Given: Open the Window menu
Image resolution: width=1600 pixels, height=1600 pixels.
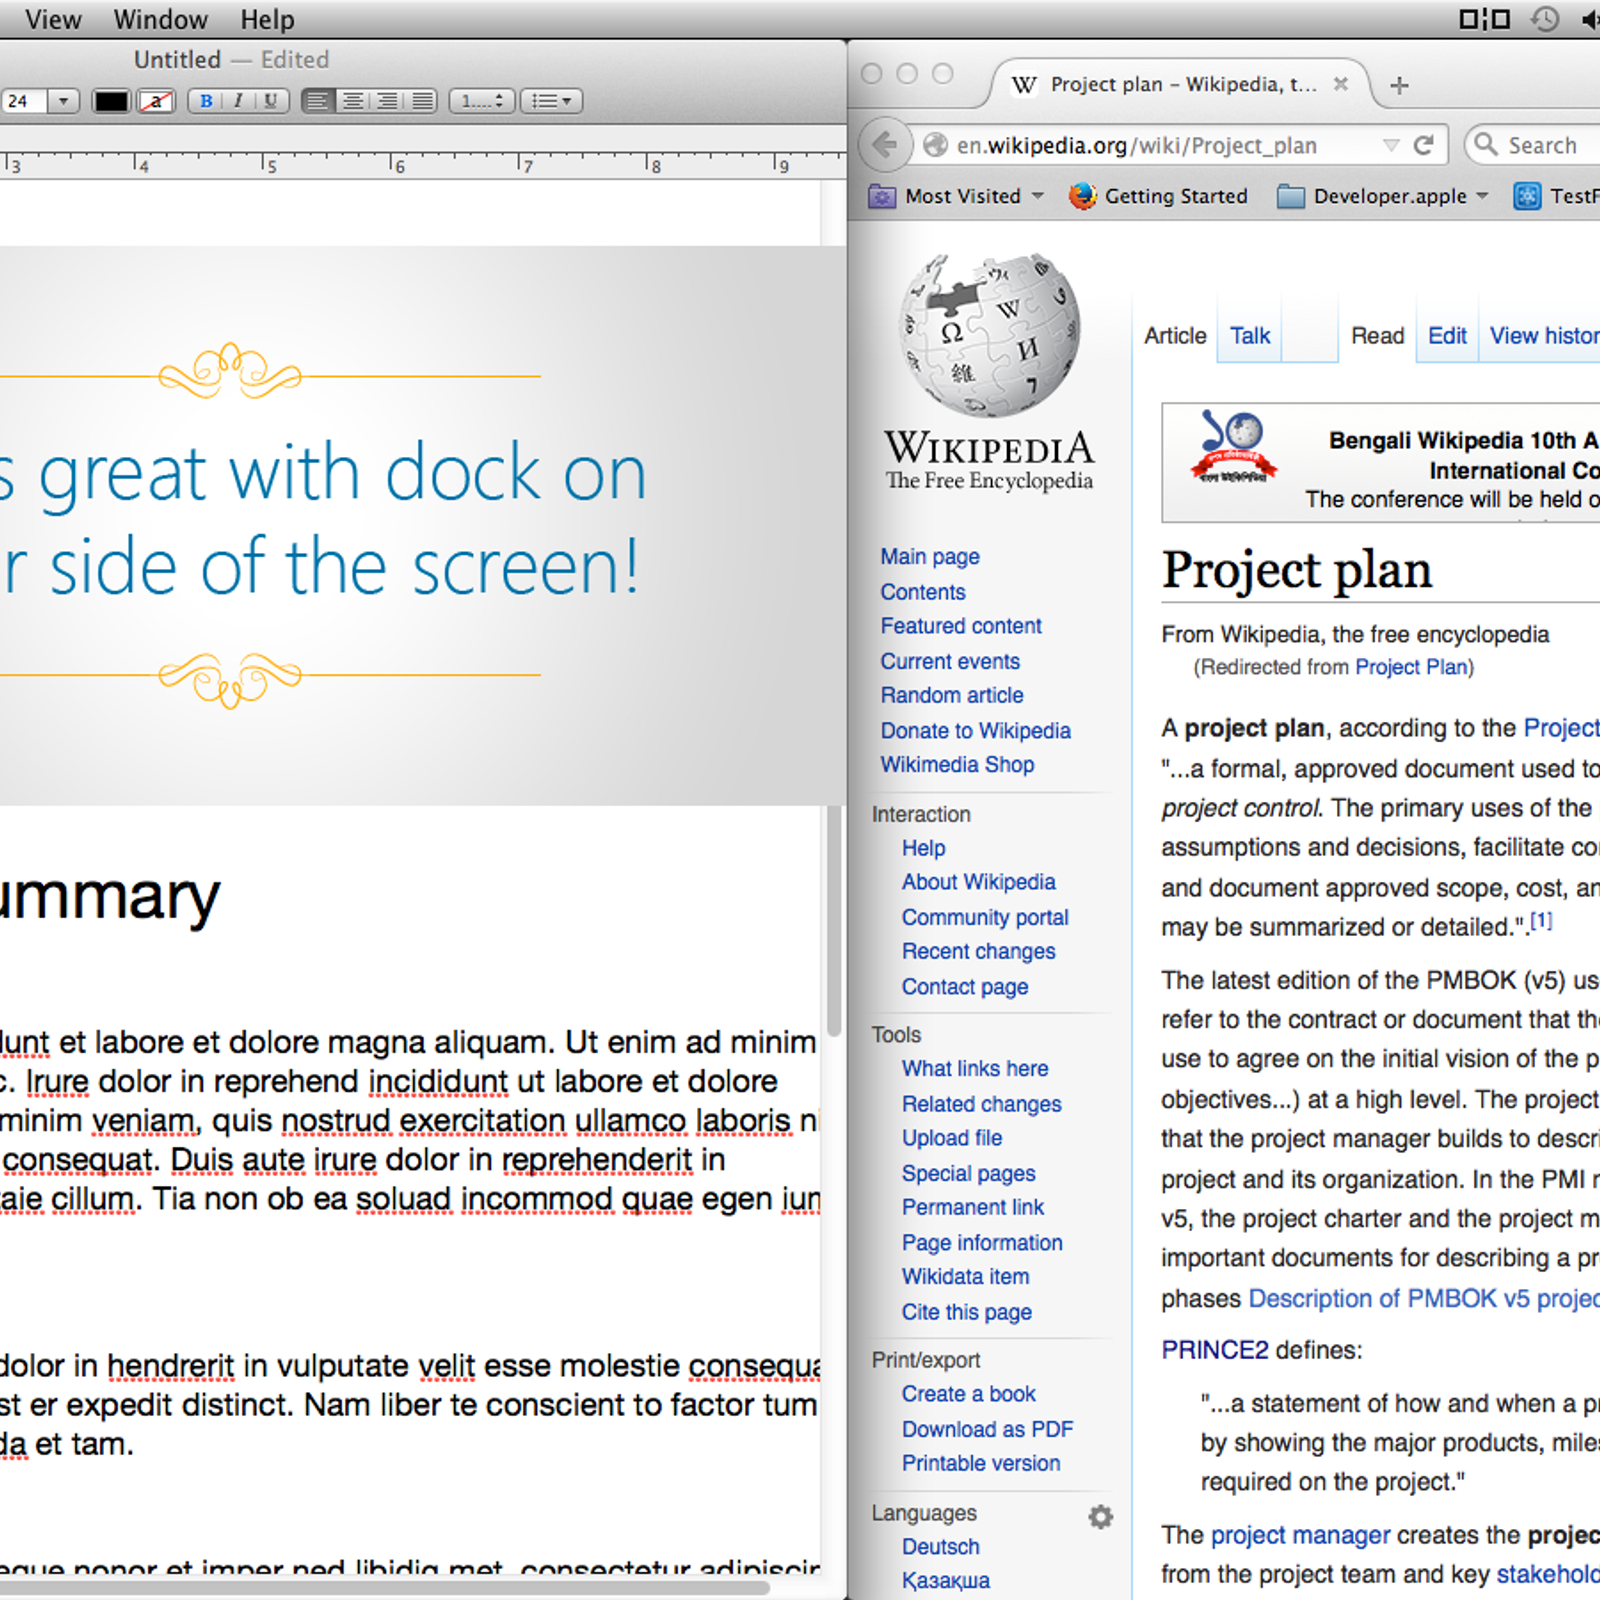Looking at the screenshot, I should click(x=160, y=20).
